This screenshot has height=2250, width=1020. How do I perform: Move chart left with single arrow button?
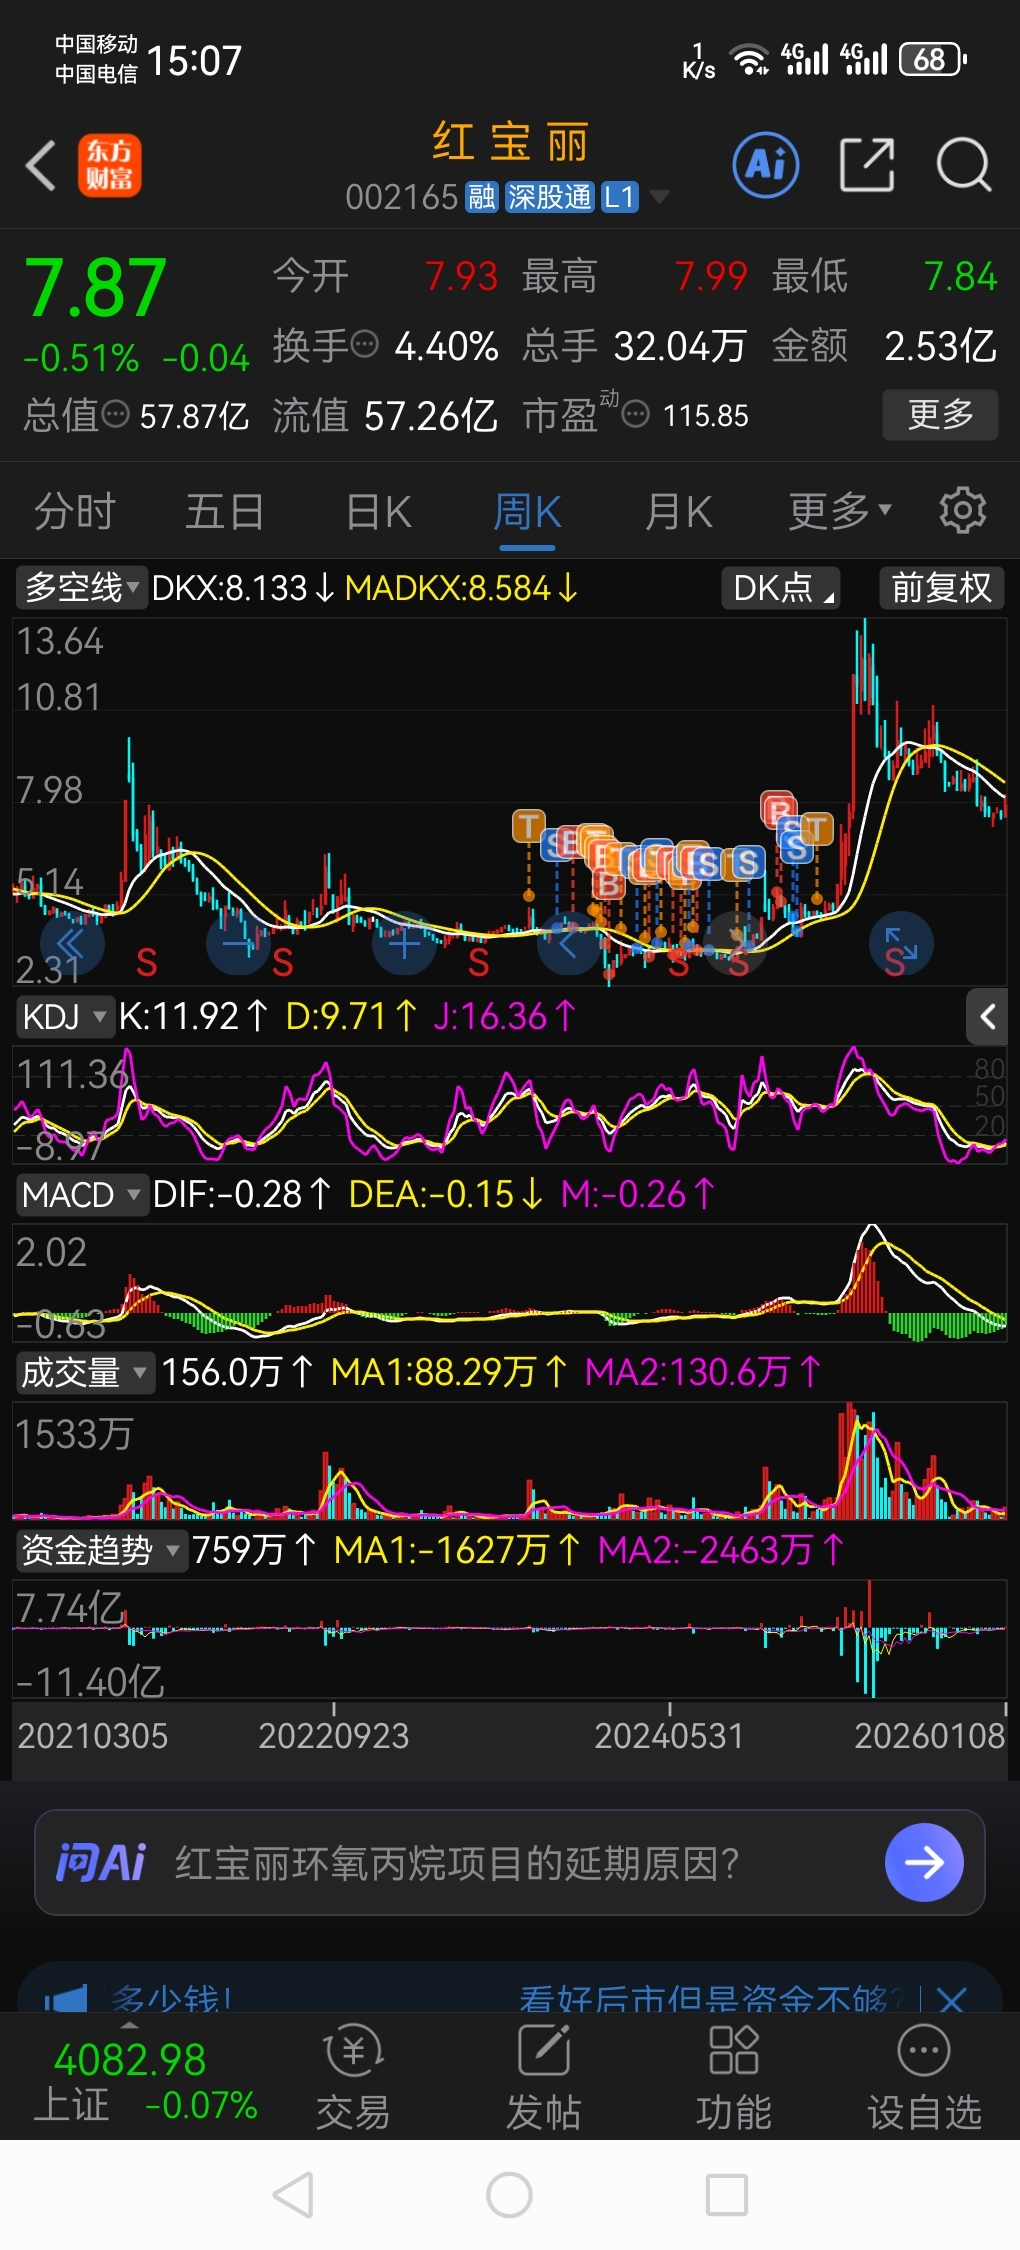[x=570, y=943]
